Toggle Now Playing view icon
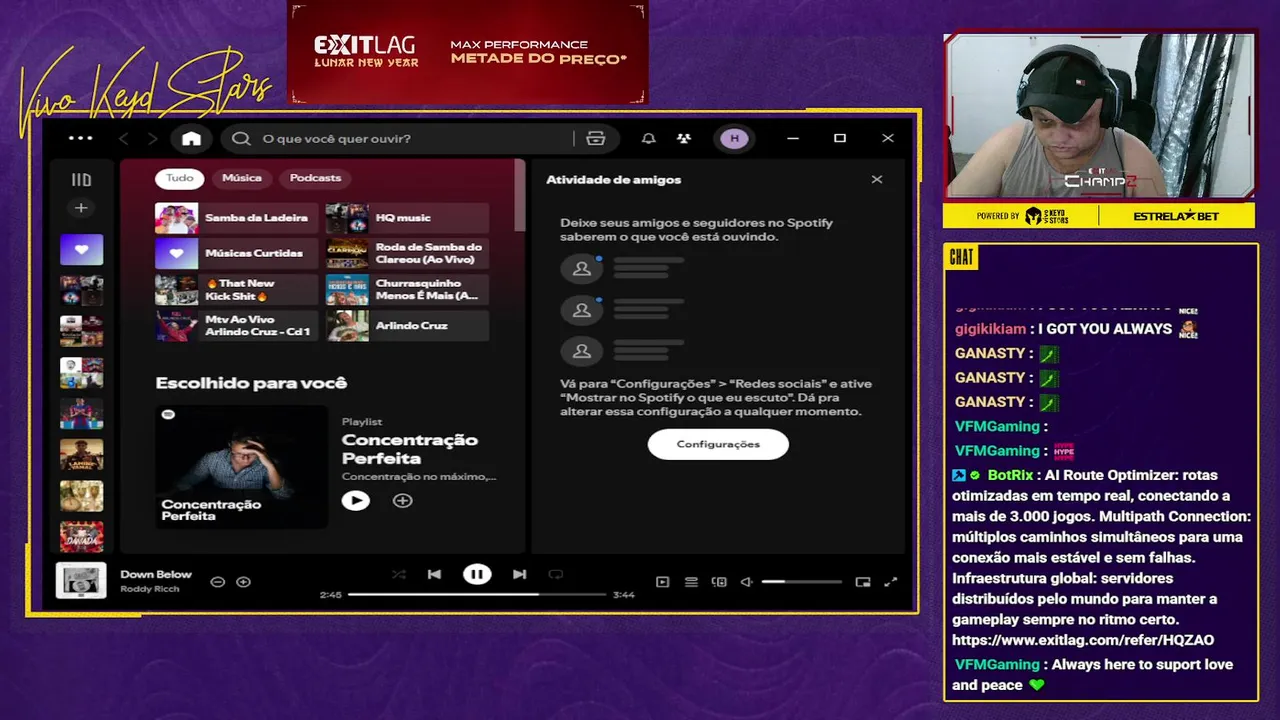The width and height of the screenshot is (1280, 720). tap(662, 581)
